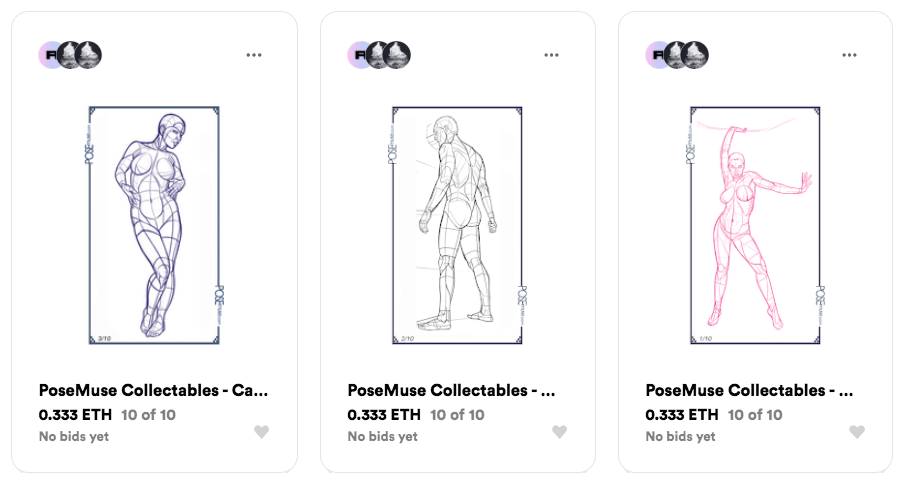Click the Foundation avatar on first card

pyautogui.click(x=49, y=55)
